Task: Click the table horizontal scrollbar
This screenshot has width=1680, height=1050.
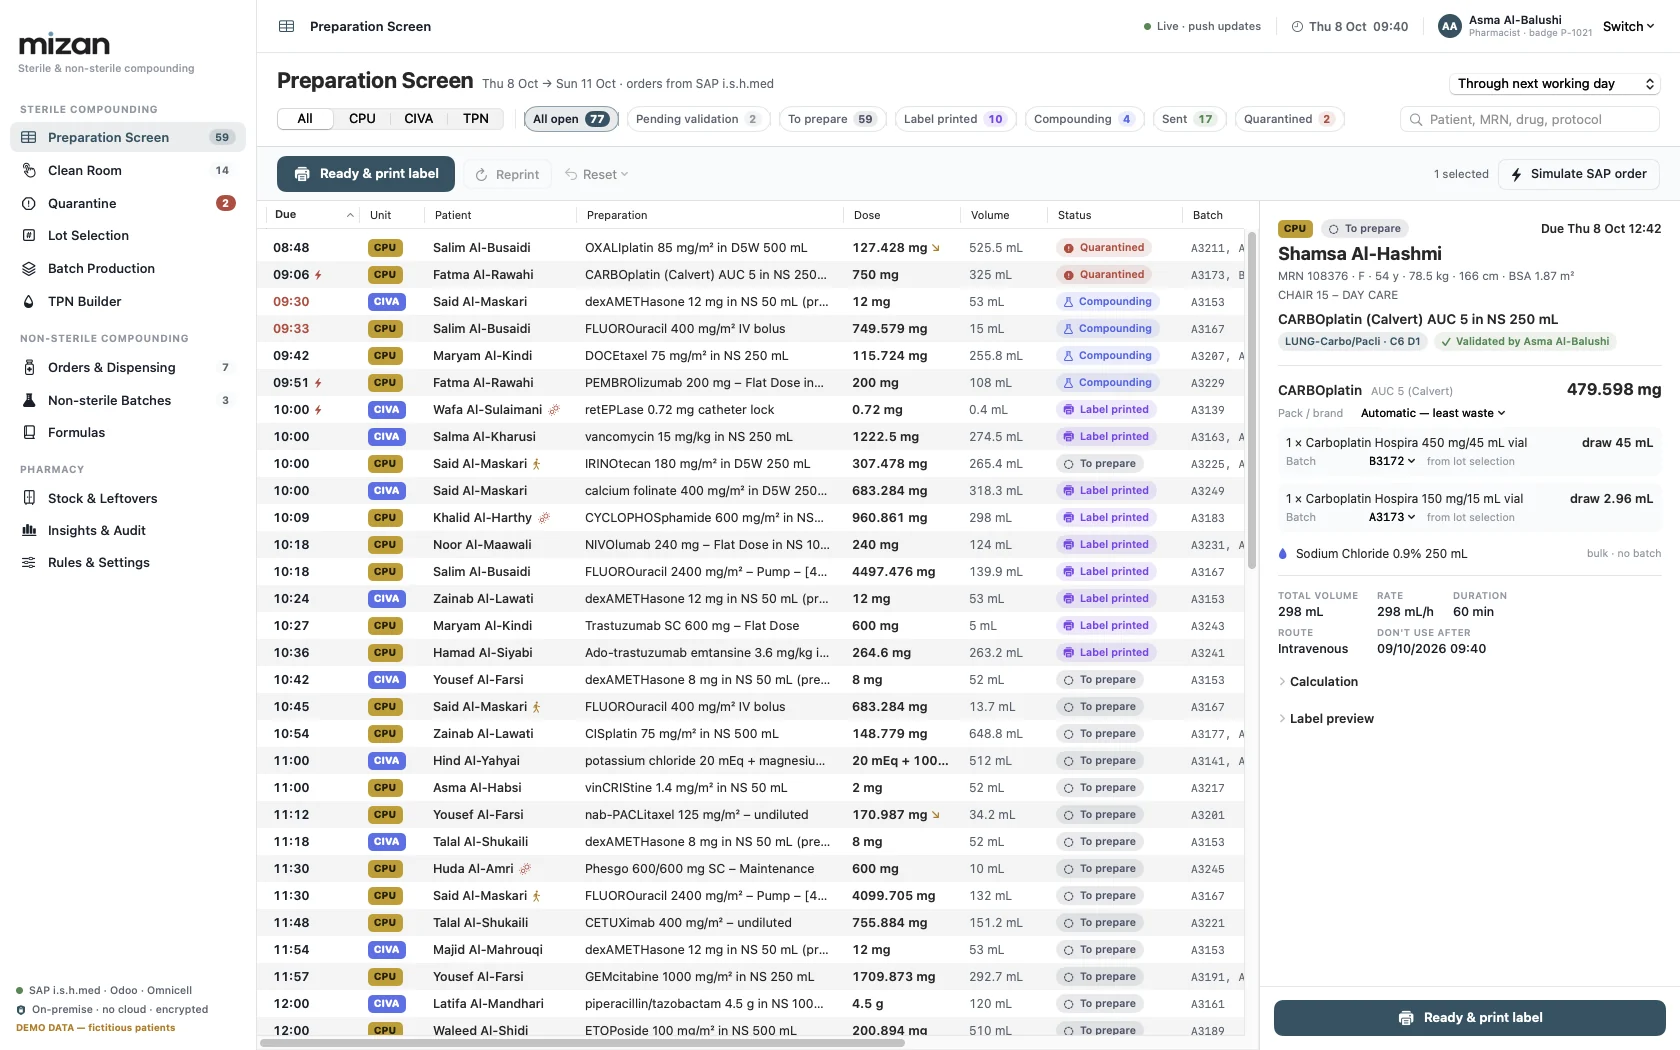Action: click(582, 1043)
